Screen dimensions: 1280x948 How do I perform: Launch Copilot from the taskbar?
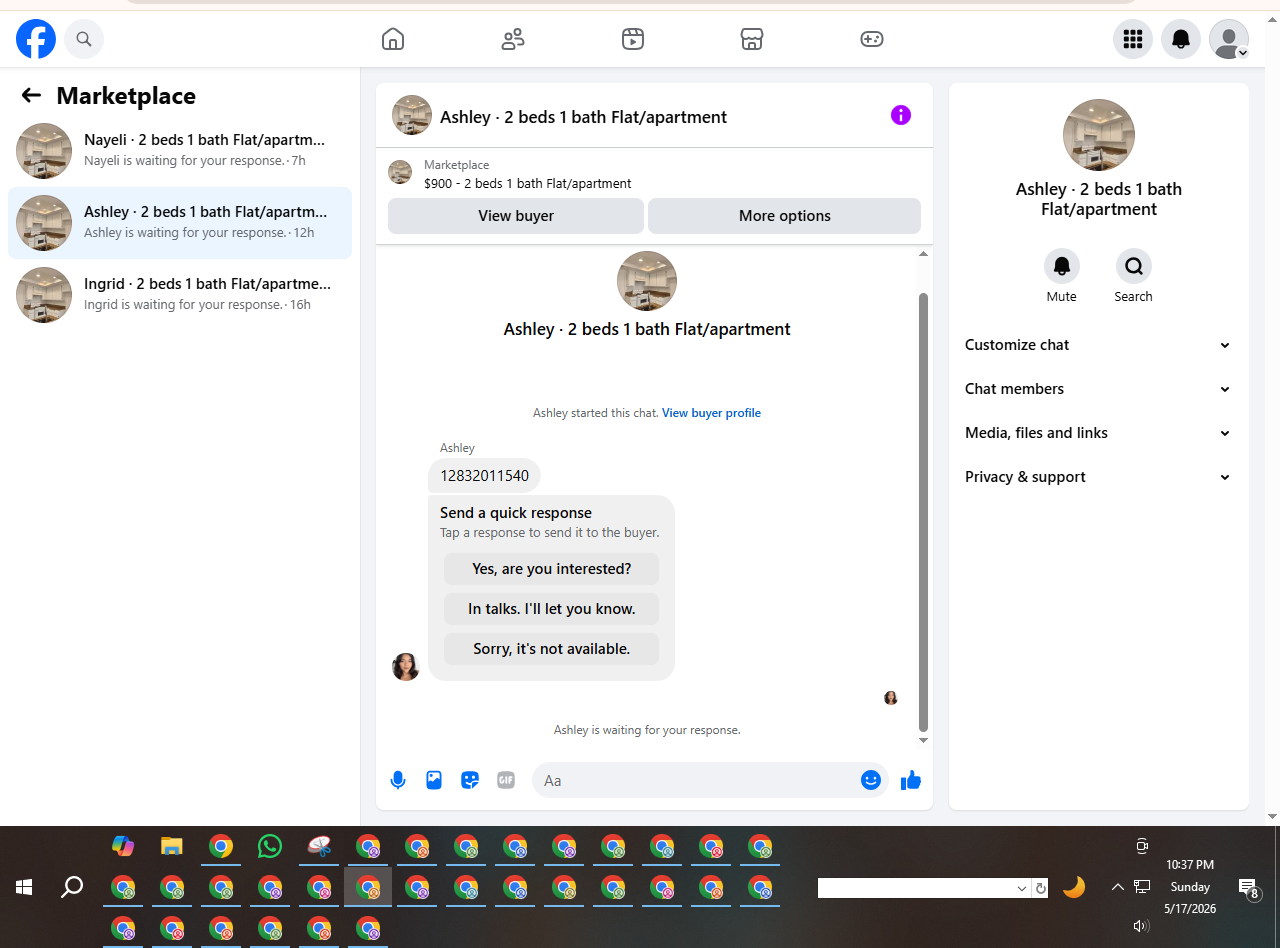click(123, 846)
